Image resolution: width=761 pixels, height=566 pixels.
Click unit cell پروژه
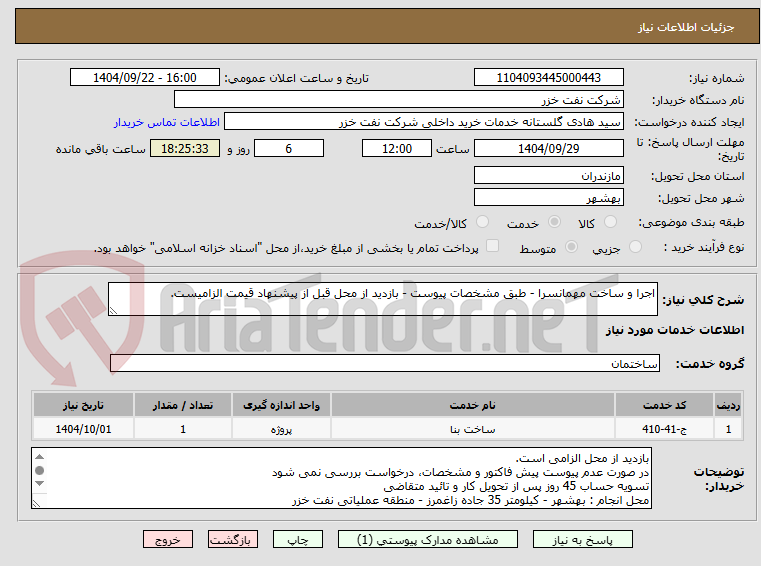click(281, 429)
